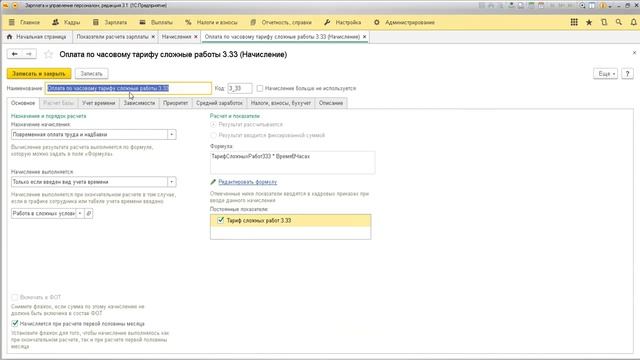Screen dimensions: 640x360
Task: Go back with the left arrow button
Action: 15,54
